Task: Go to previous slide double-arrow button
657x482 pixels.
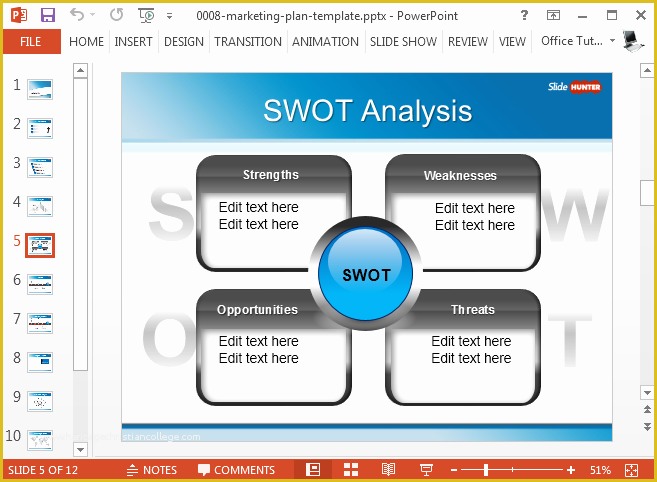Action: [x=647, y=409]
